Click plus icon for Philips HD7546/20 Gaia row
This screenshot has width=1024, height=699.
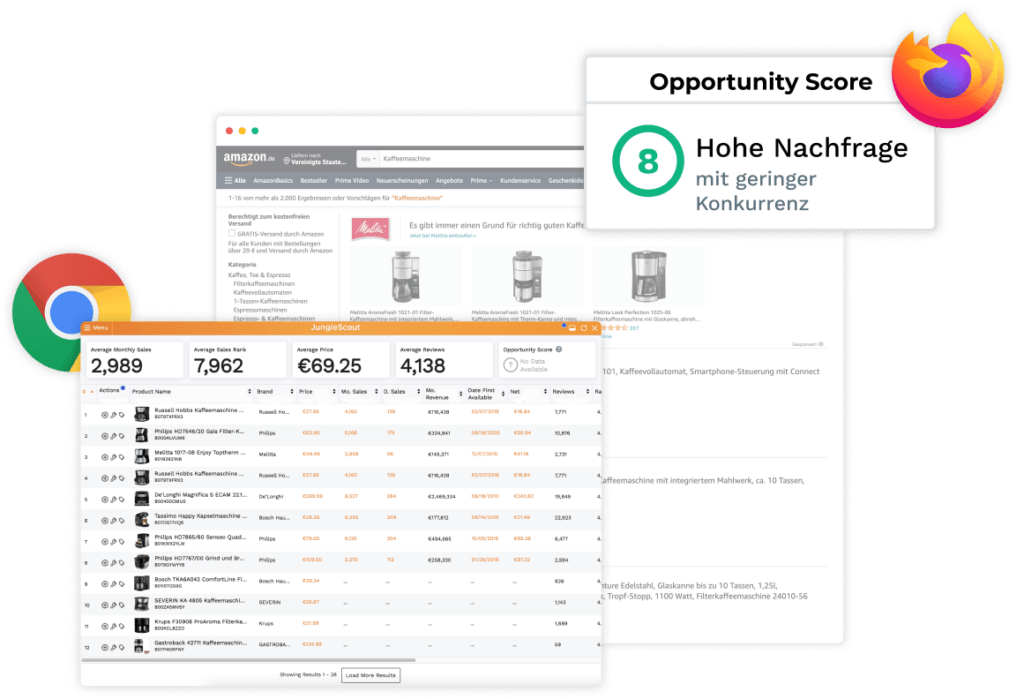[104, 436]
